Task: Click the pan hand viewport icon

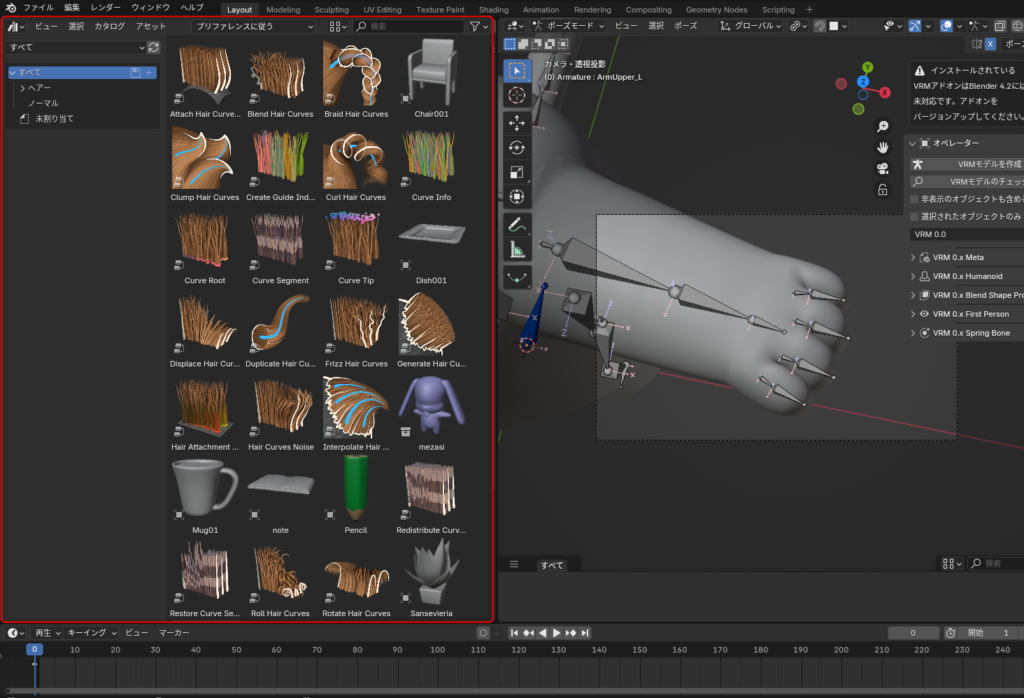Action: click(883, 148)
